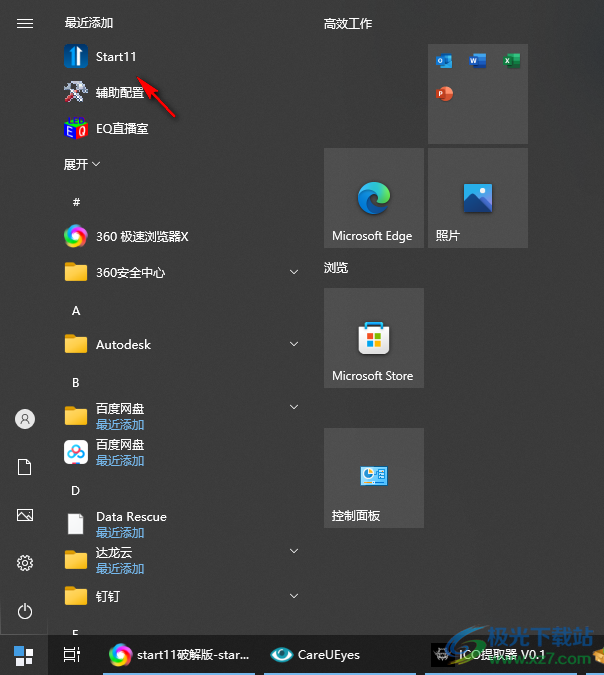This screenshot has width=604, height=675.
Task: Open the Outlook icon in Office tile group
Action: point(444,61)
